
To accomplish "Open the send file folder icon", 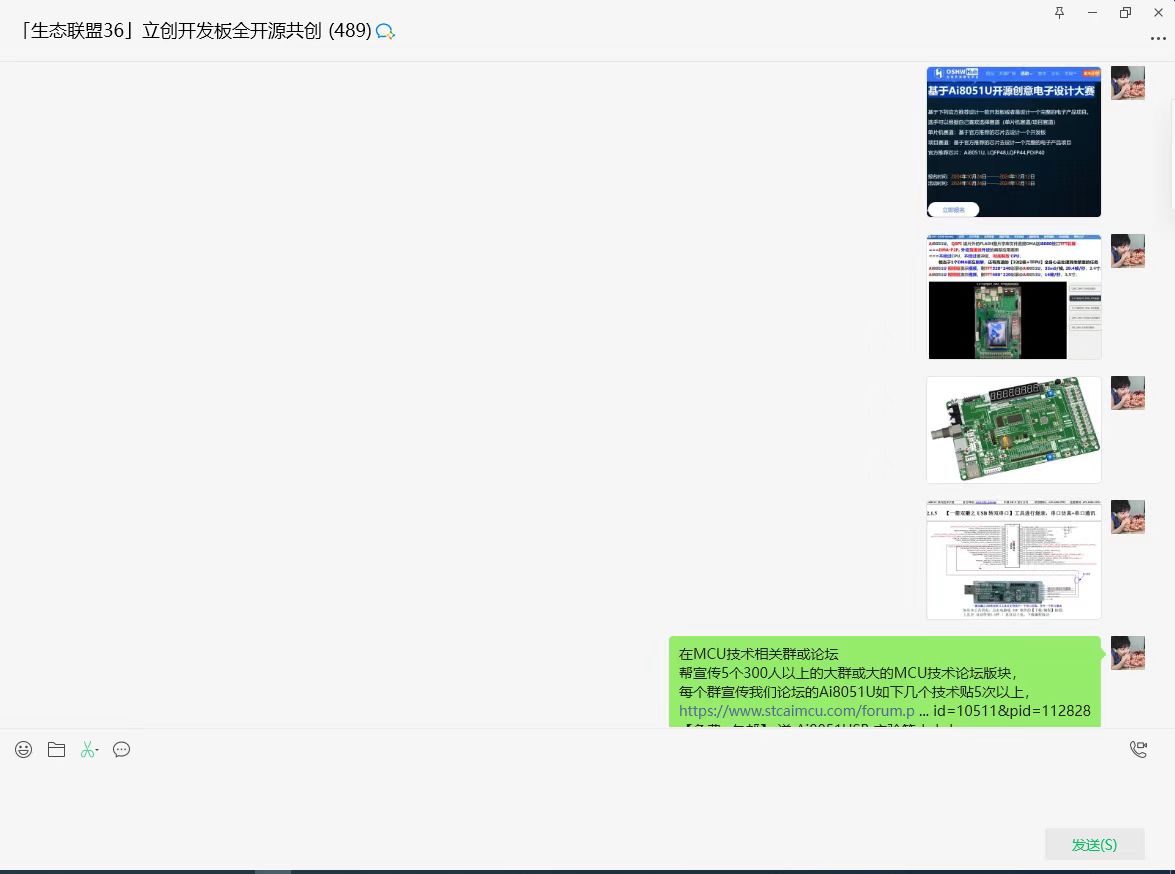I will click(56, 750).
